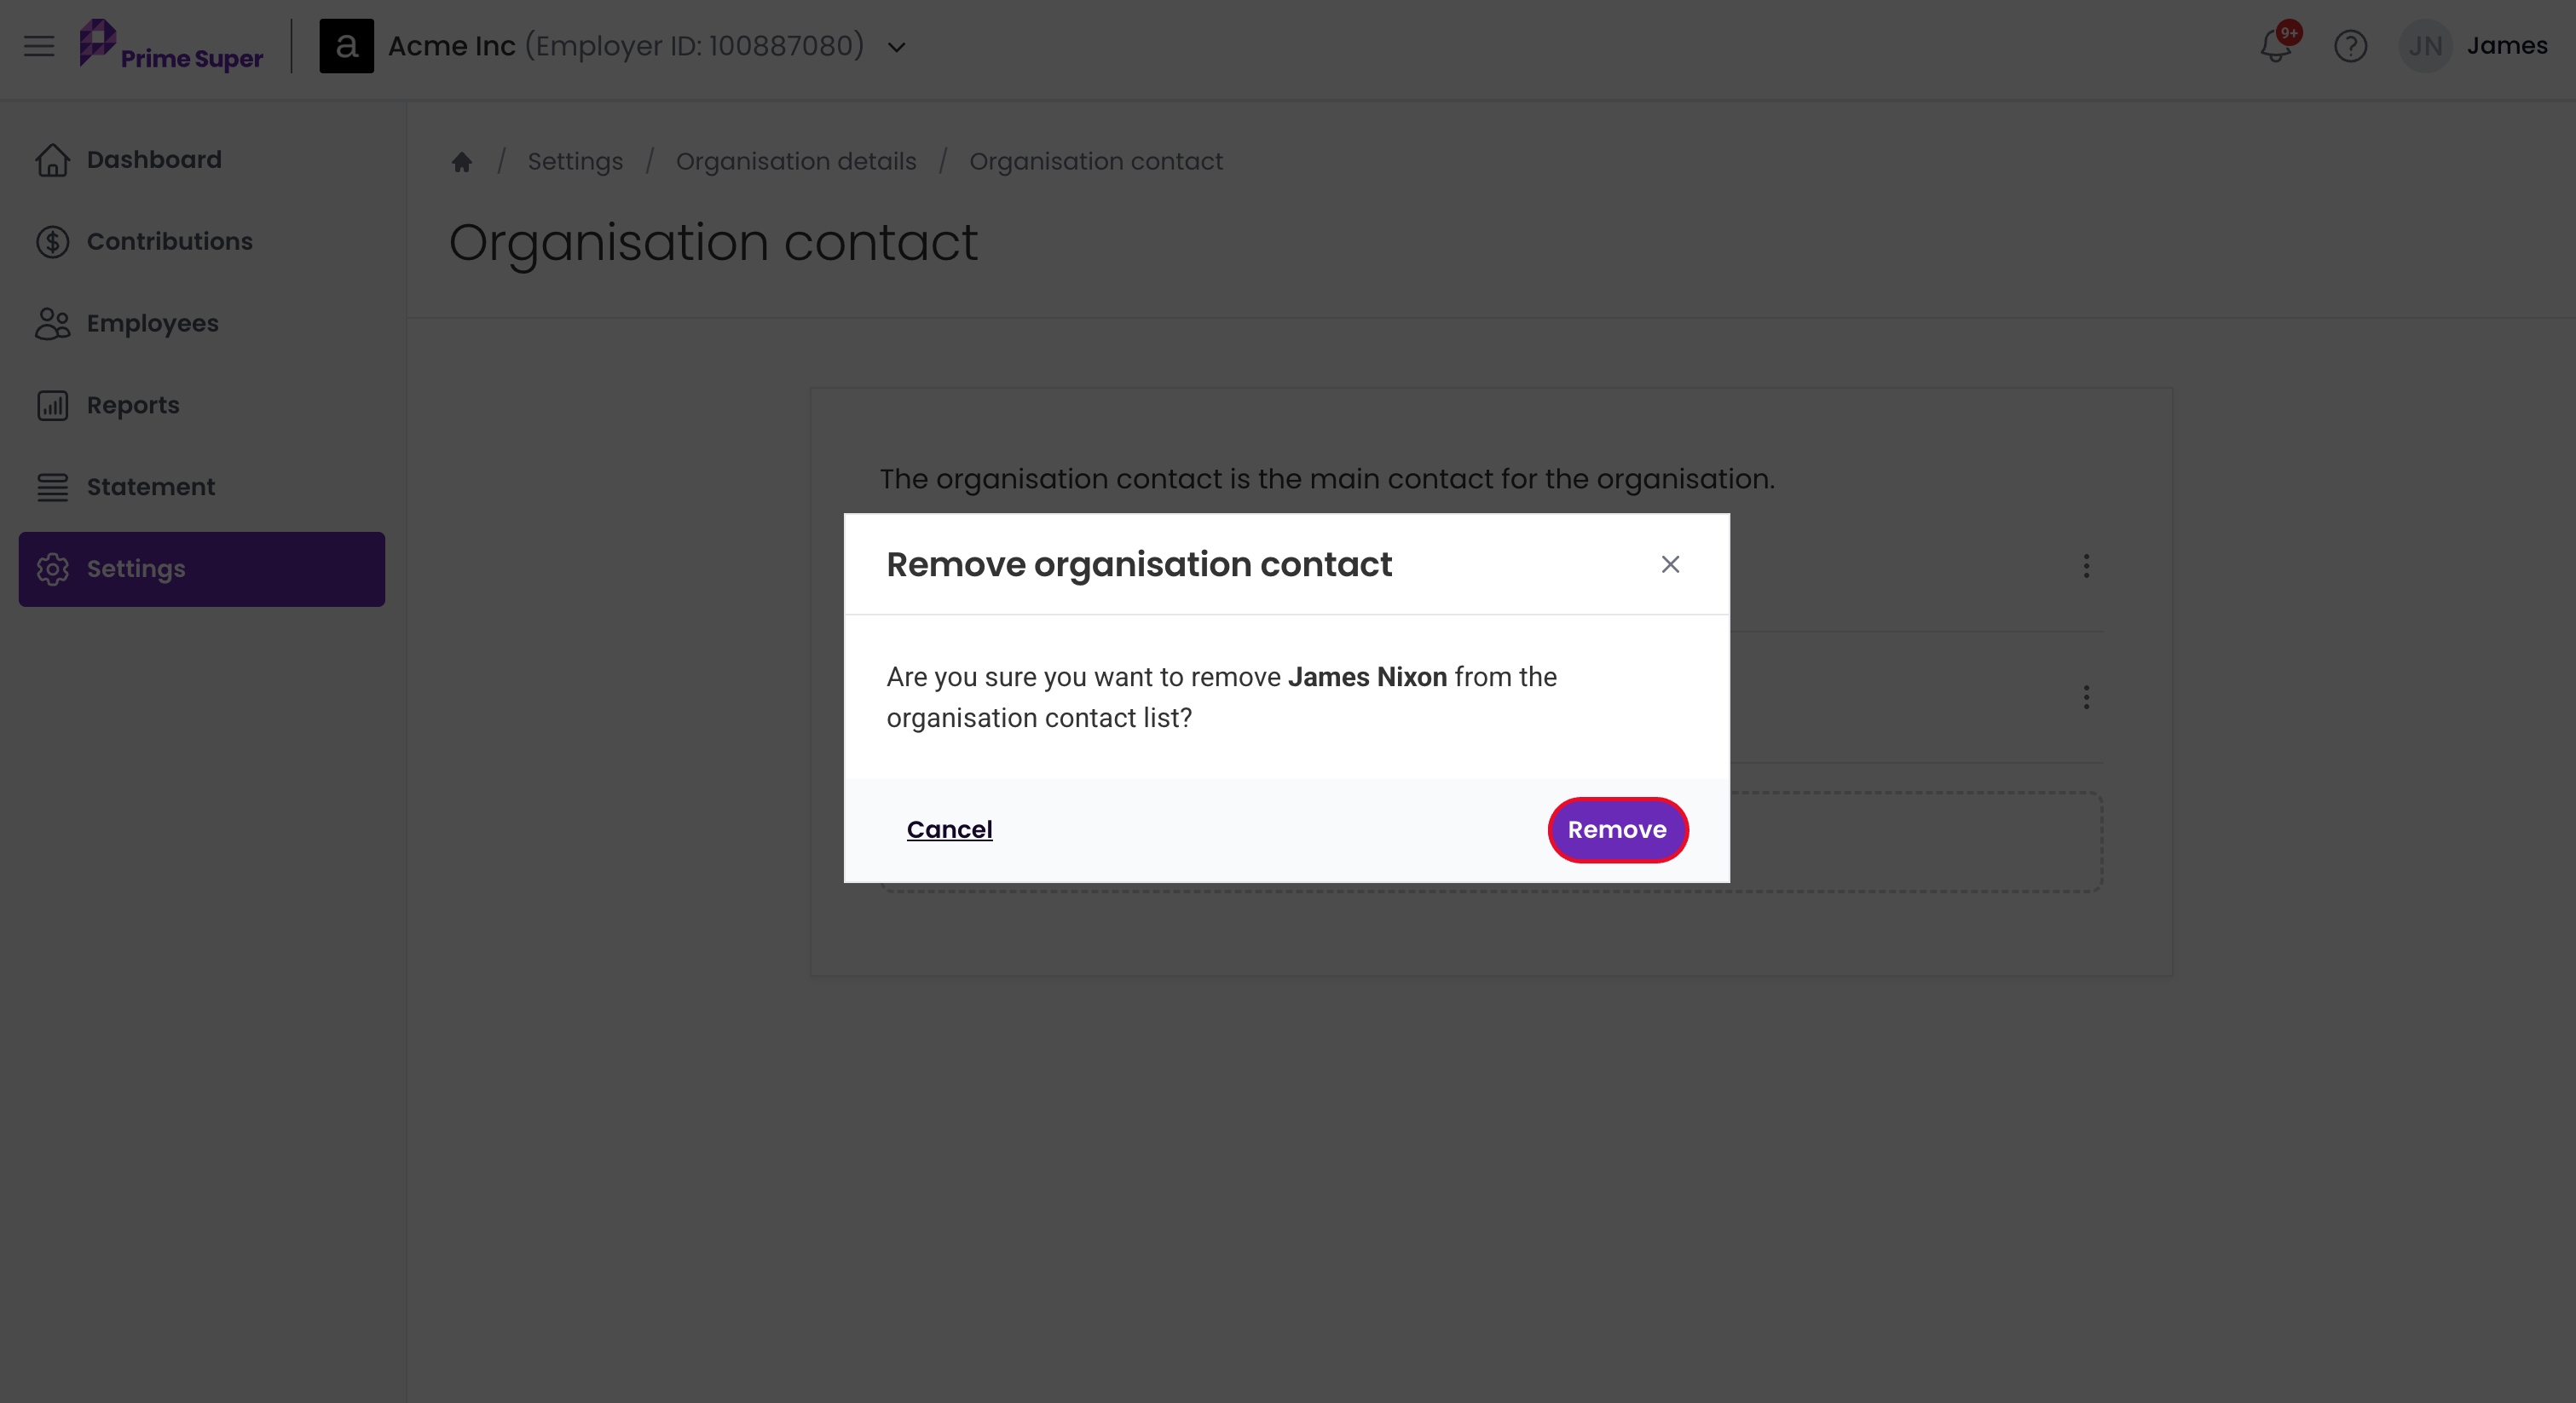Follow the Settings breadcrumb link

(575, 161)
